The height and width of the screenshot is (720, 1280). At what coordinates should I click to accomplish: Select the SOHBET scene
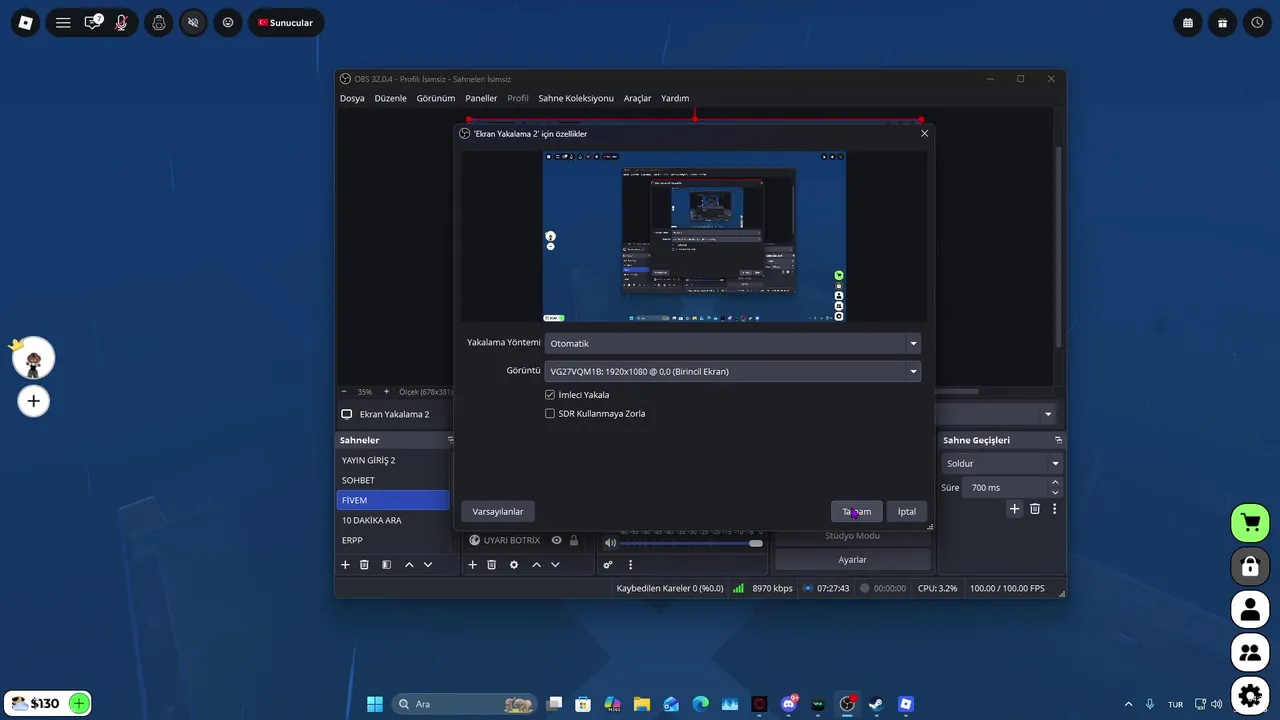393,480
